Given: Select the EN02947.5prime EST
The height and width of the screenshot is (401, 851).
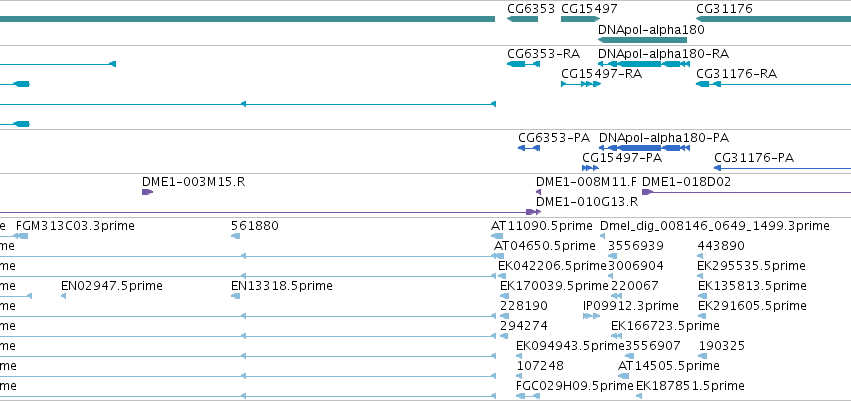Looking at the screenshot, I should [63, 296].
